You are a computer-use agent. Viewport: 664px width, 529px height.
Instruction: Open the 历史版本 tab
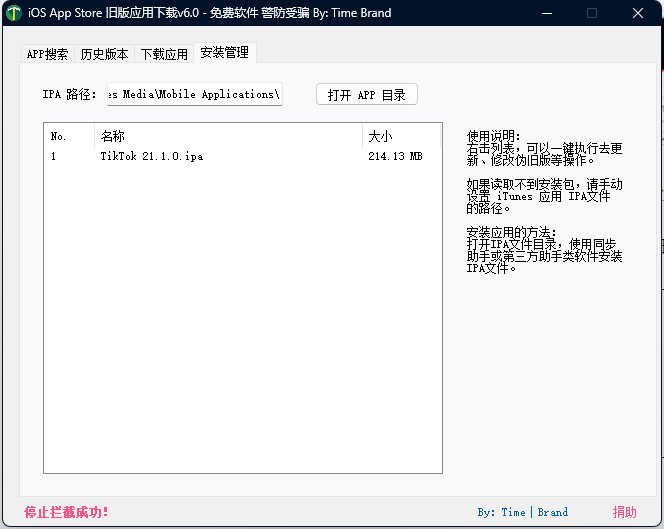click(x=104, y=54)
